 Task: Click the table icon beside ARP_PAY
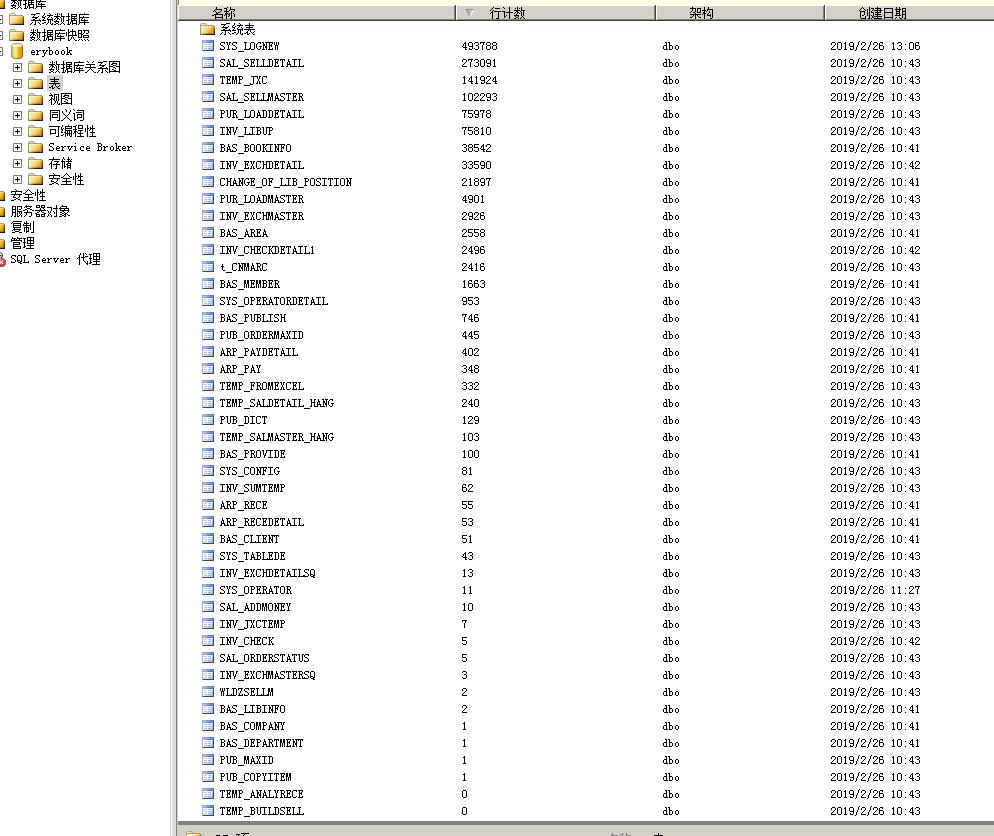pos(207,369)
